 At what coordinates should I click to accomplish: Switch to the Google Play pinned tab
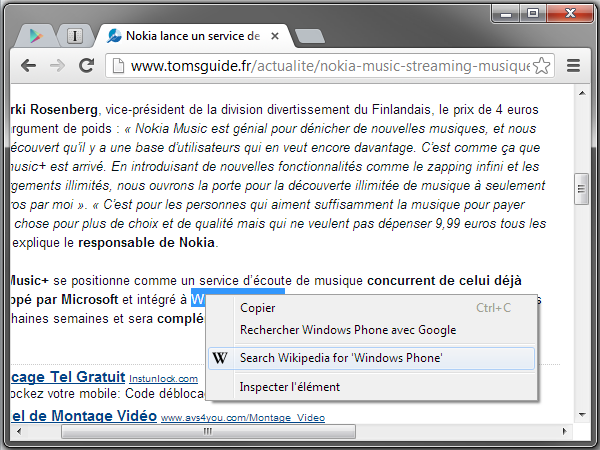36,36
